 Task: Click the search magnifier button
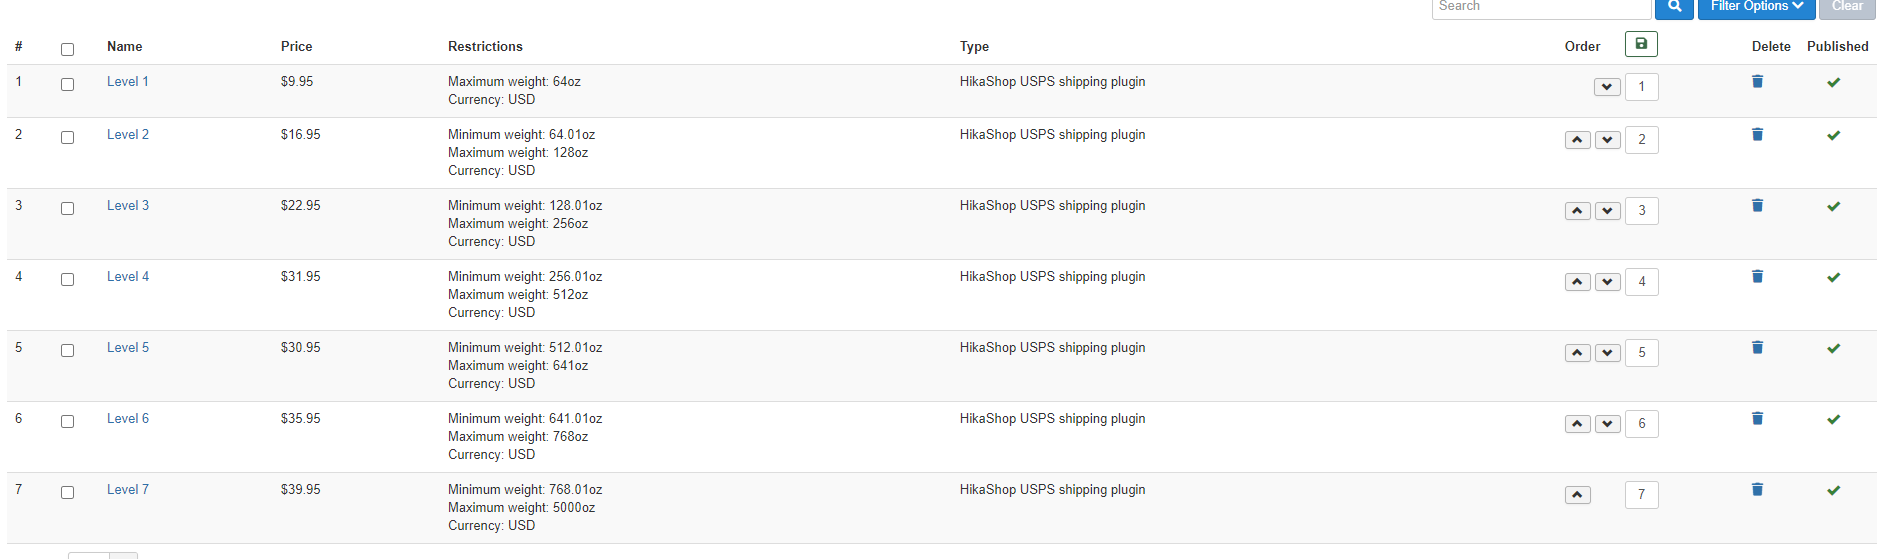tap(1674, 7)
